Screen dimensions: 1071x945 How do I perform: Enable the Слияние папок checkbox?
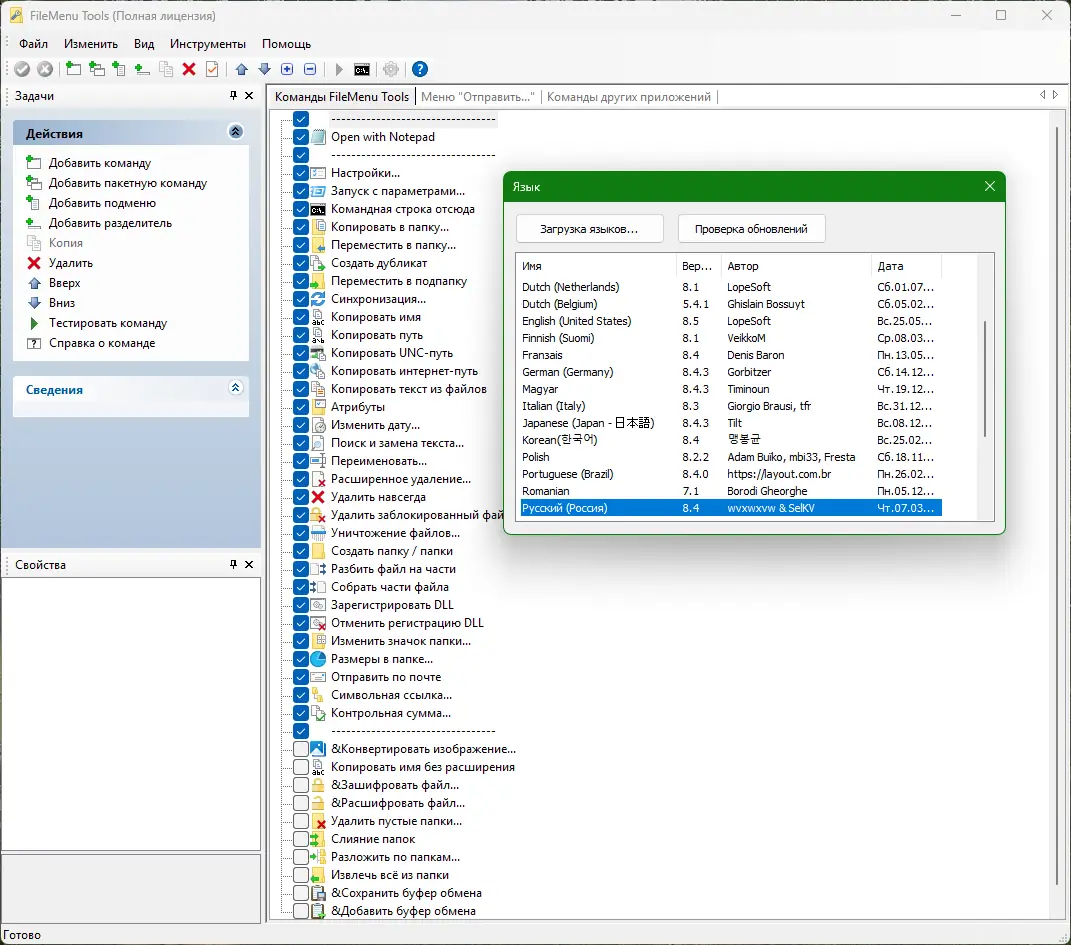pyautogui.click(x=301, y=839)
